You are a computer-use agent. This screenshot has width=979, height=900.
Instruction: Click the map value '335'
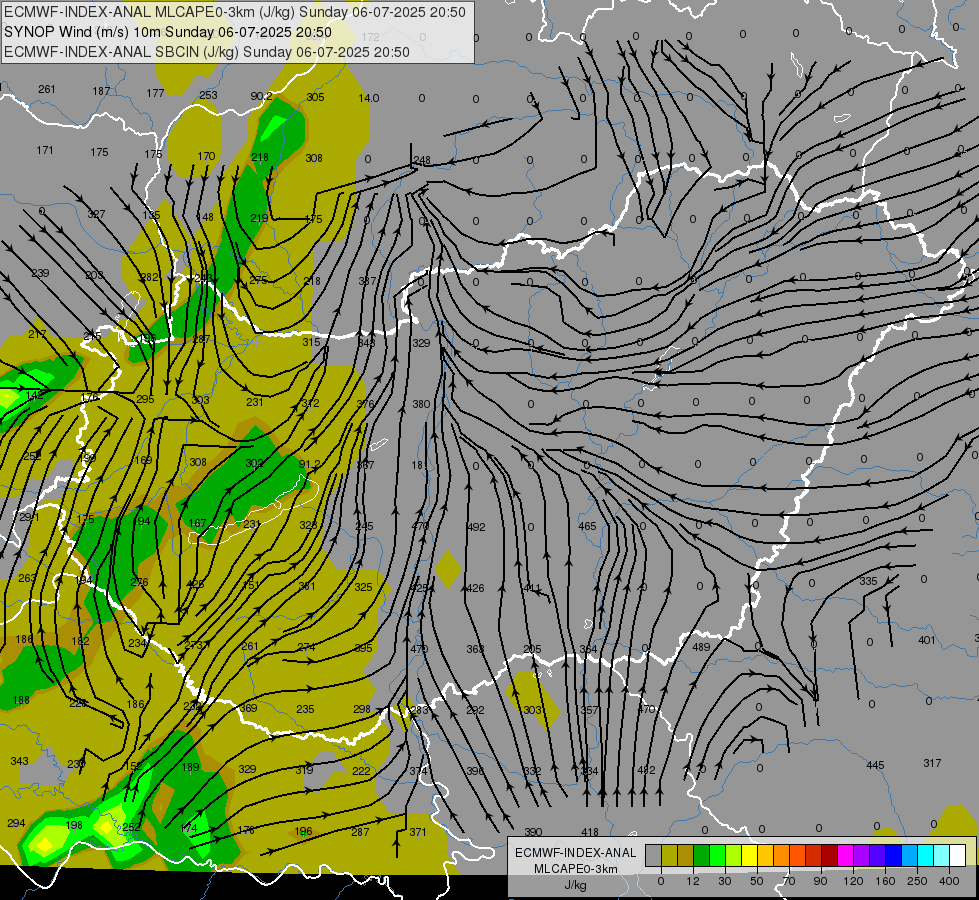[868, 581]
